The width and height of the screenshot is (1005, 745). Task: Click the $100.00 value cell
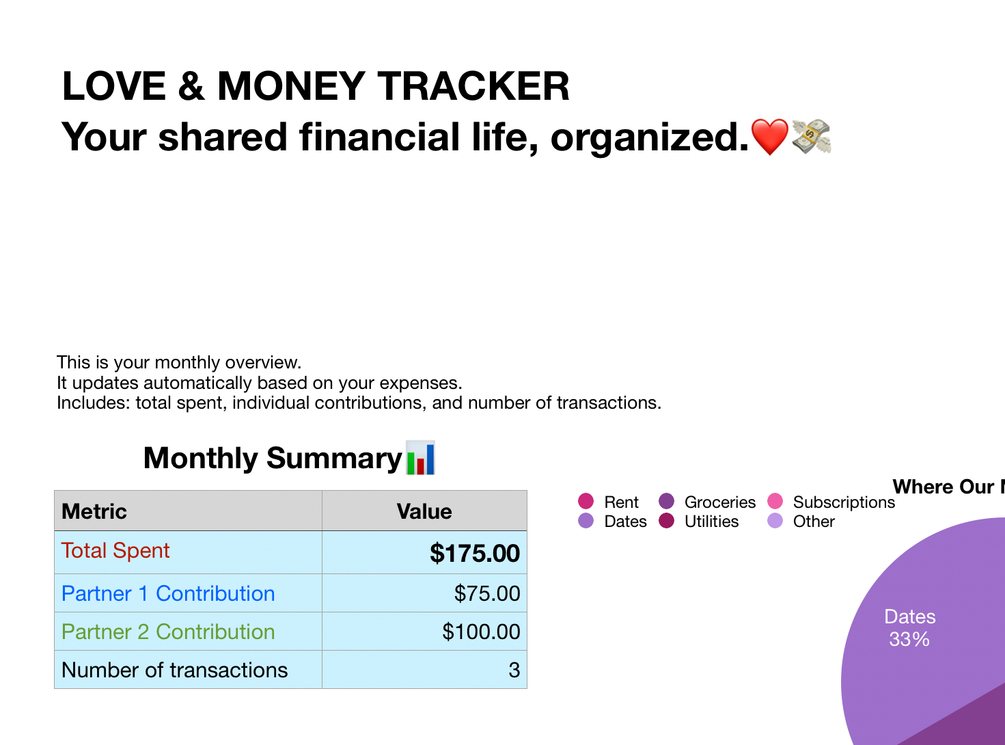tap(424, 632)
